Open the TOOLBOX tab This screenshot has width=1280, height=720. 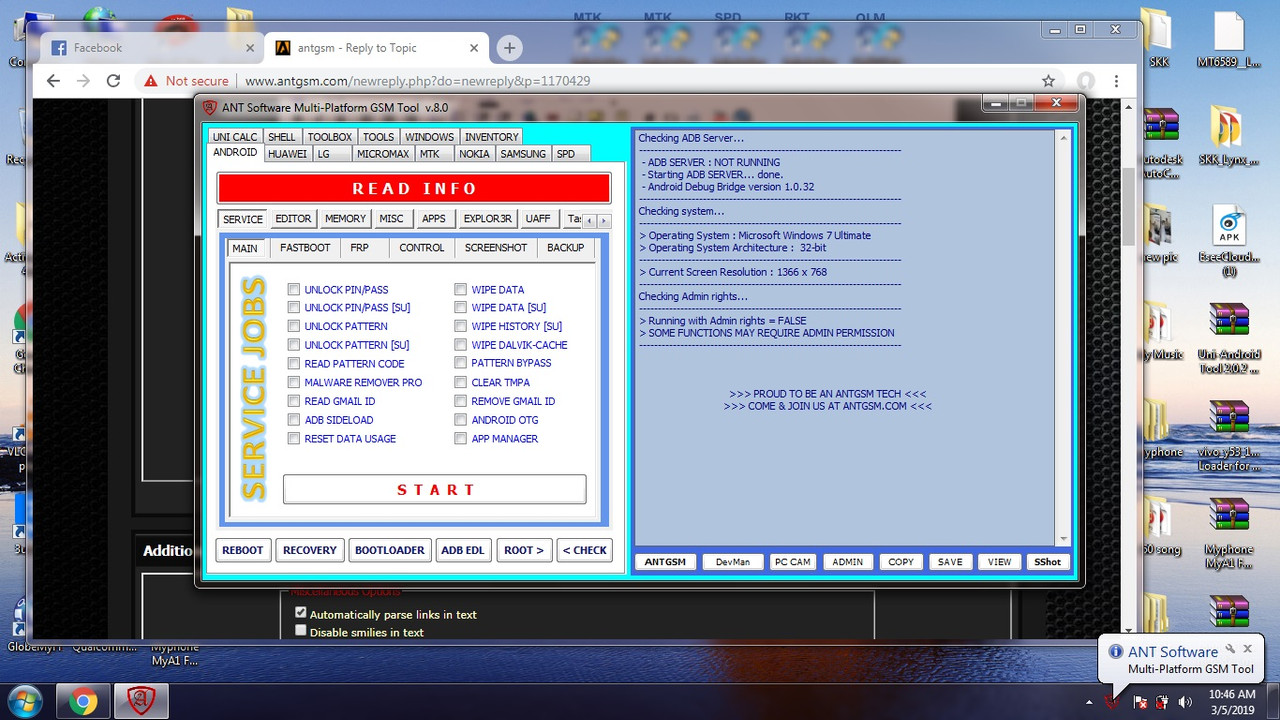[329, 137]
